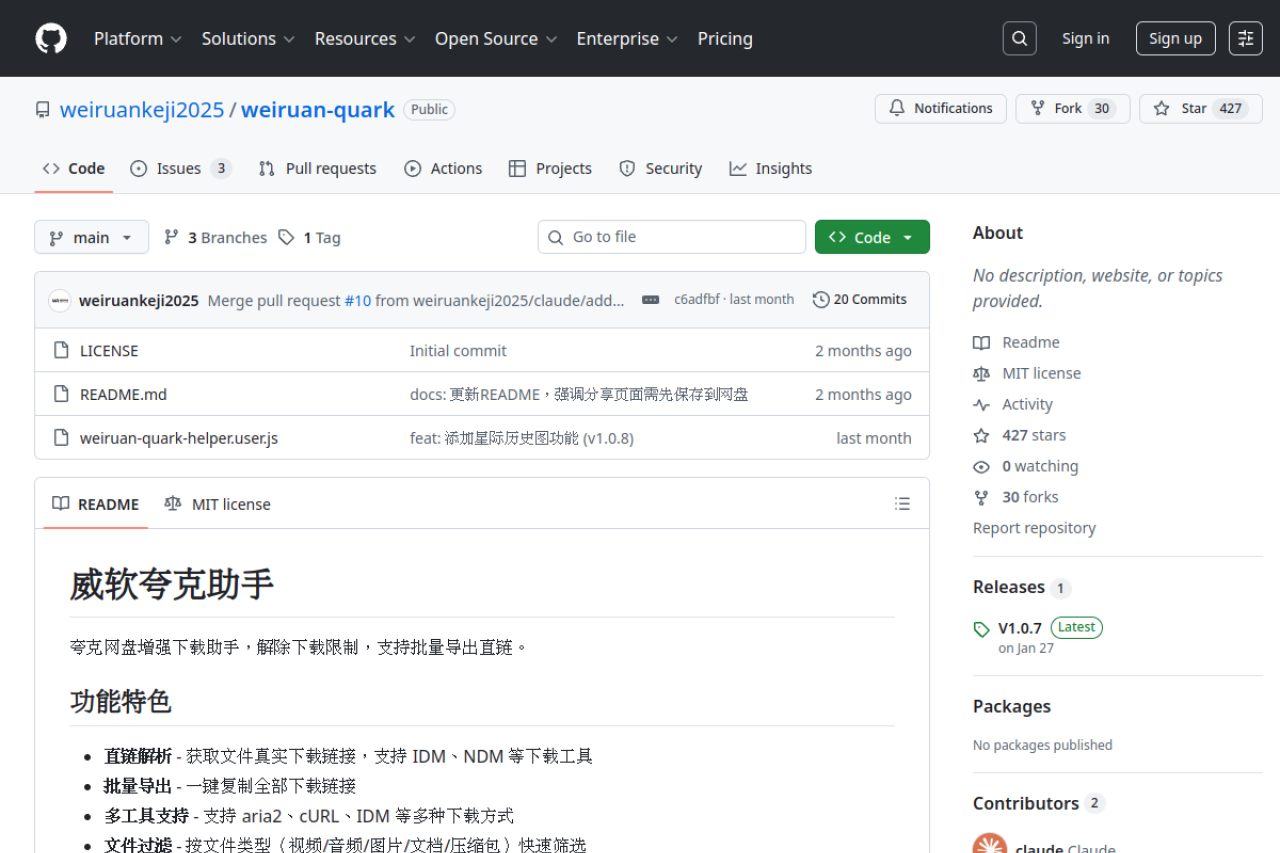Expand the green Code dropdown

coord(872,237)
